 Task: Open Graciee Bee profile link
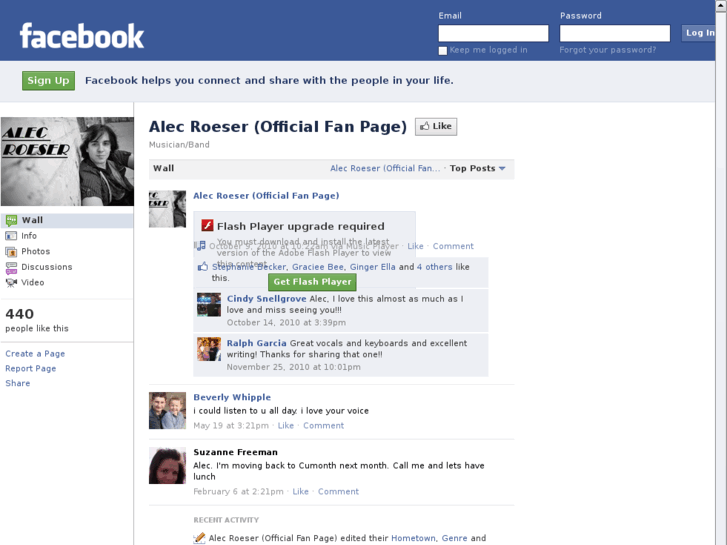coord(318,267)
